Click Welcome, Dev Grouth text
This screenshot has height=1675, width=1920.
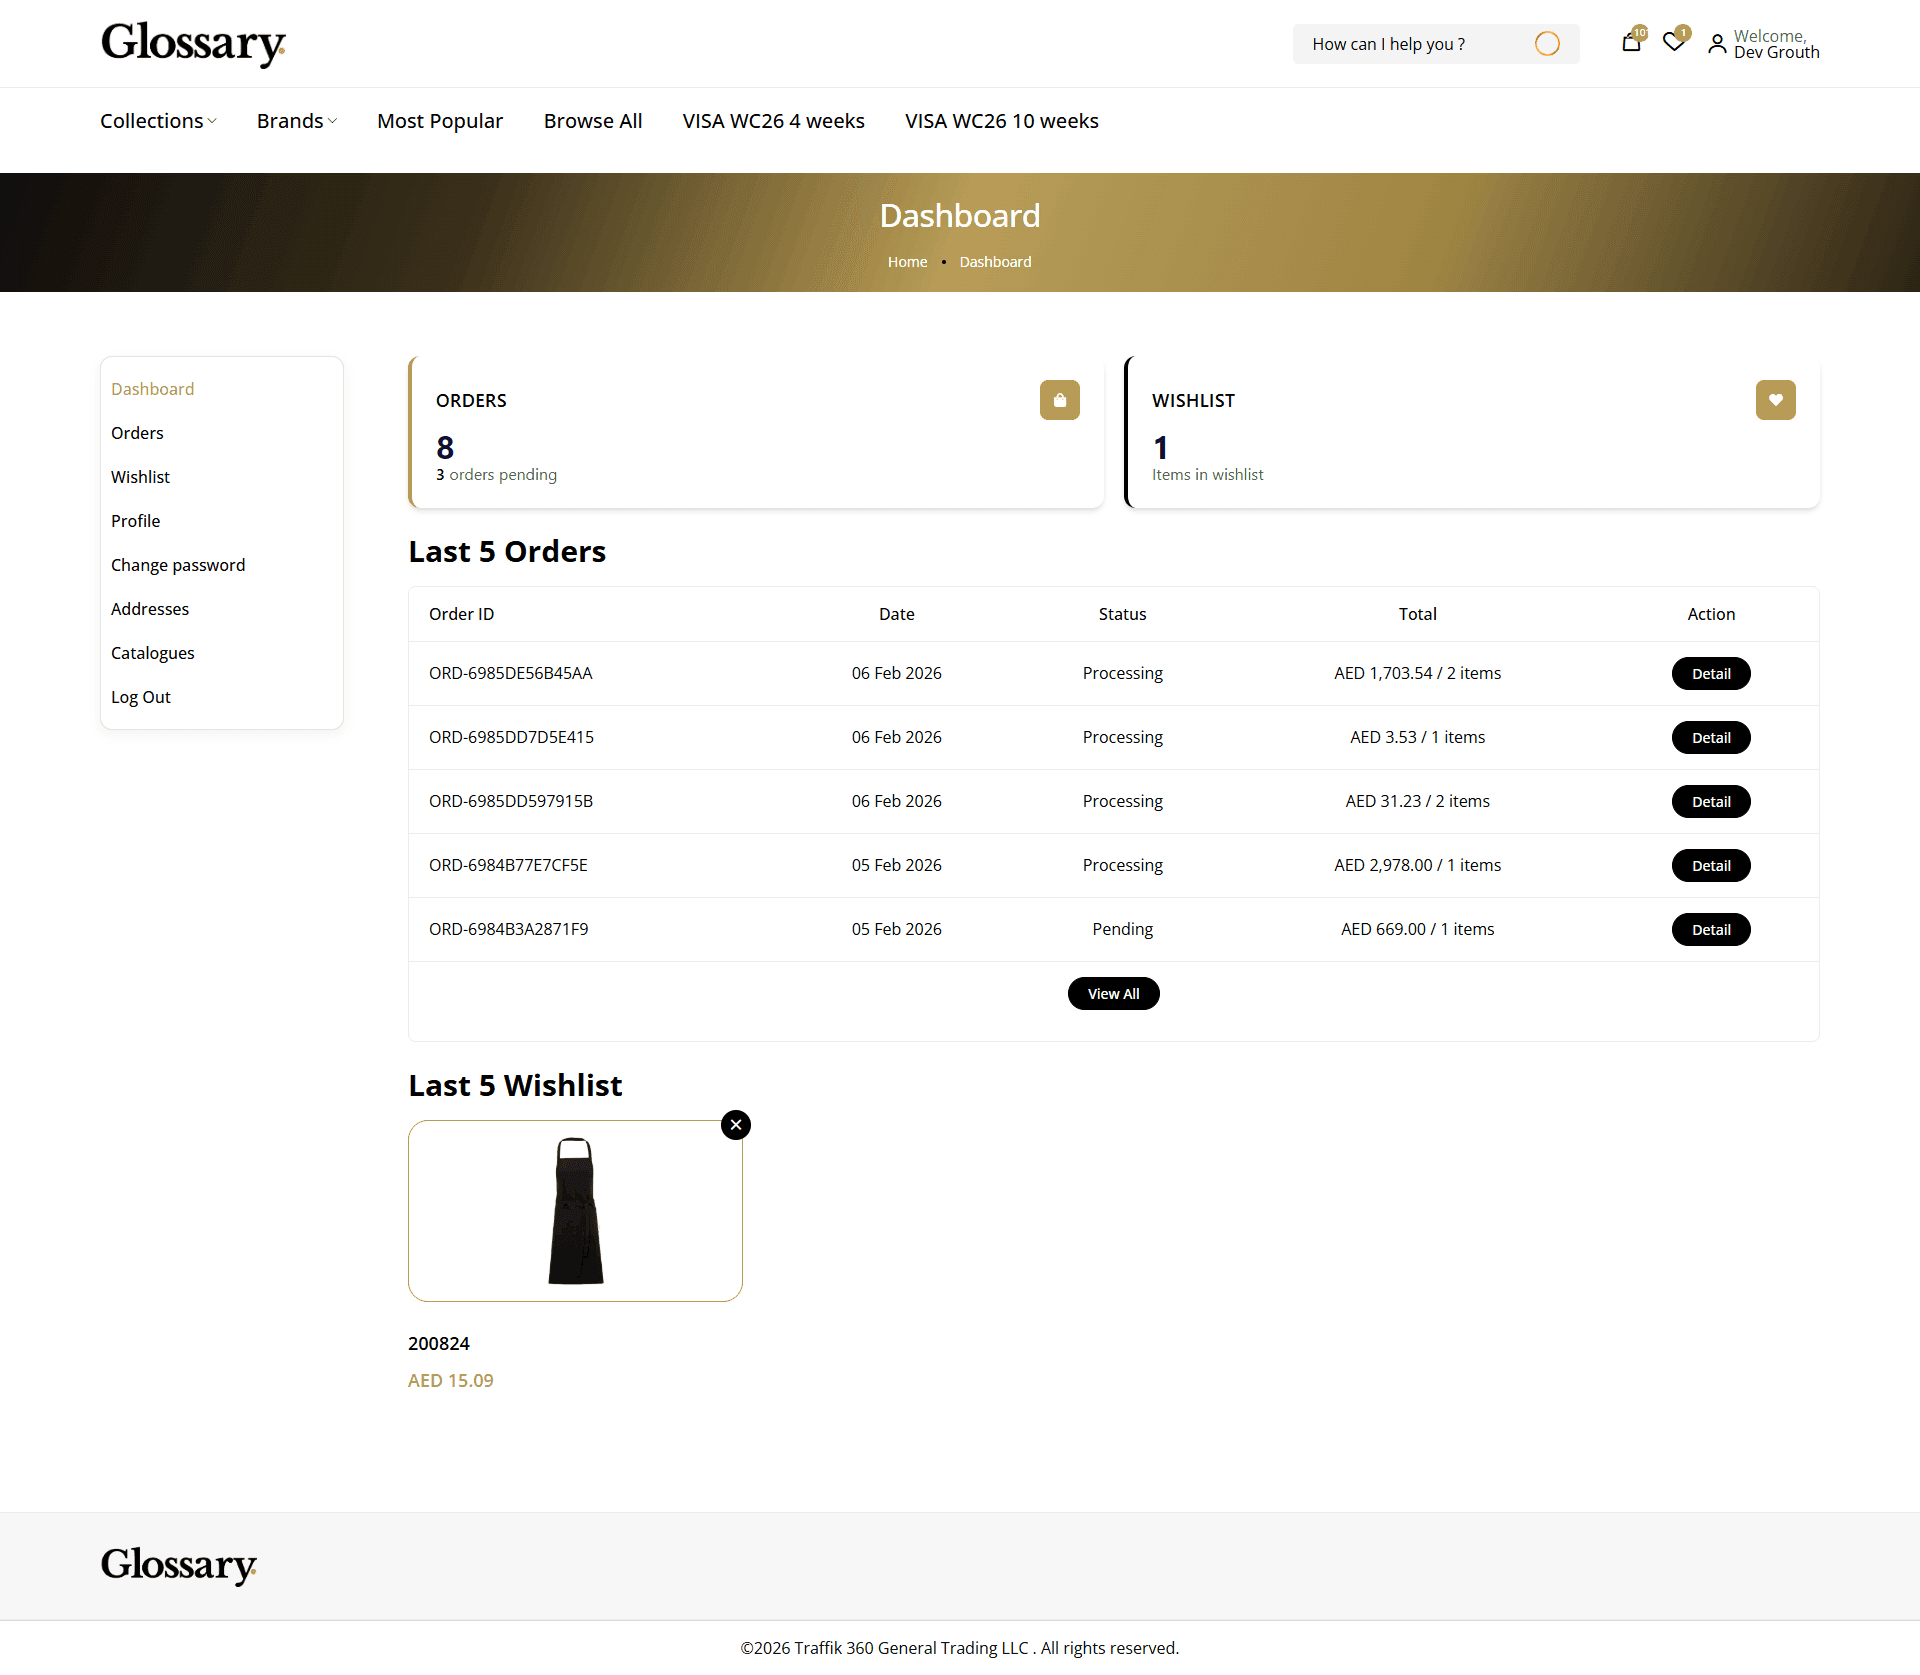click(1777, 44)
